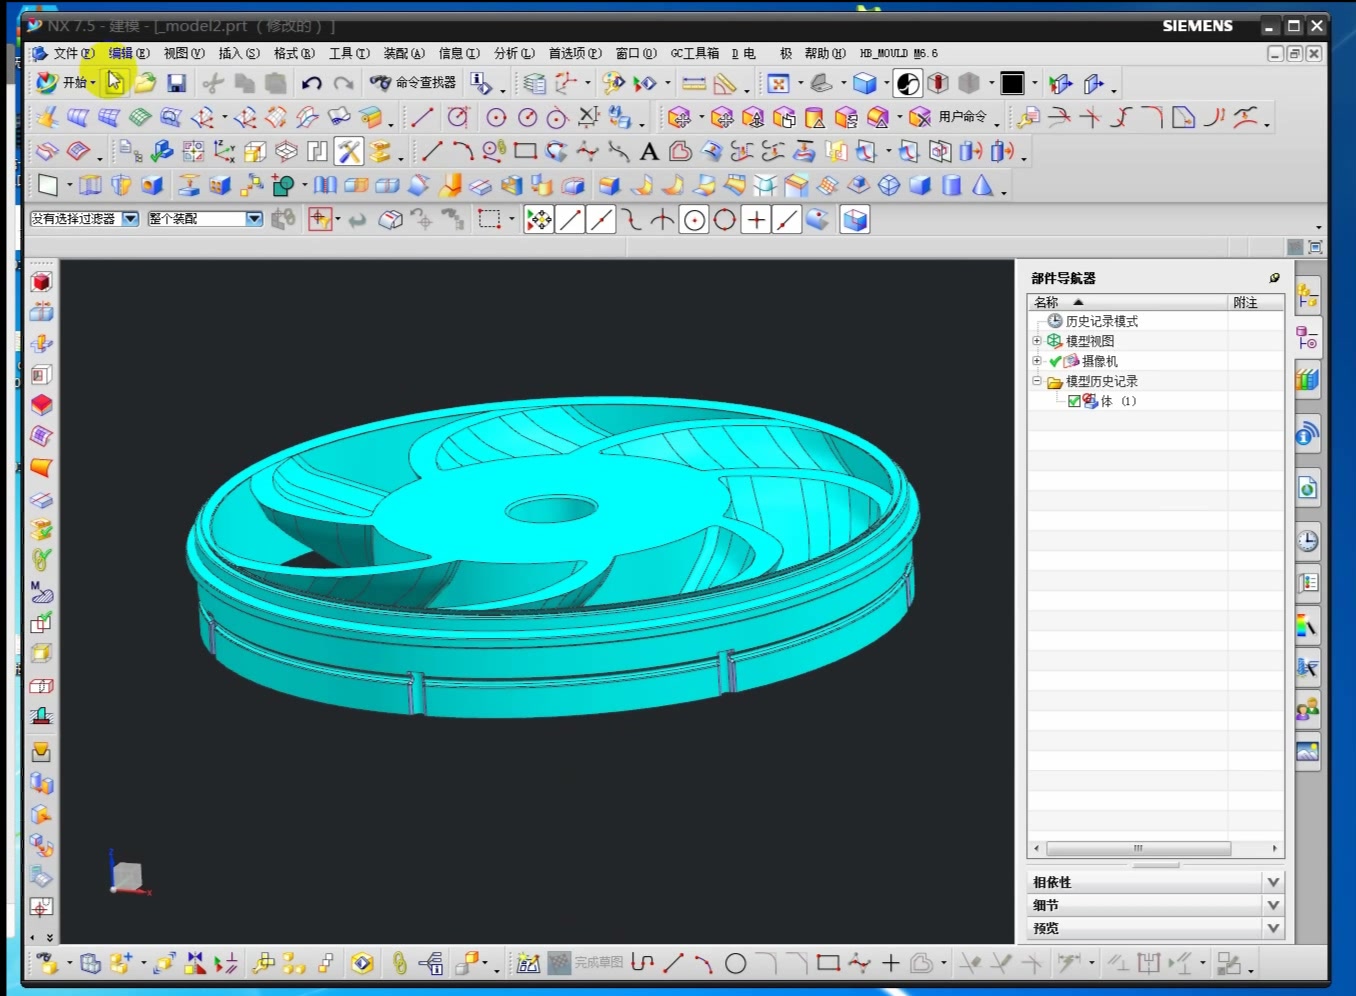Click the roles people icon on right bar
The image size is (1356, 996).
[1308, 709]
